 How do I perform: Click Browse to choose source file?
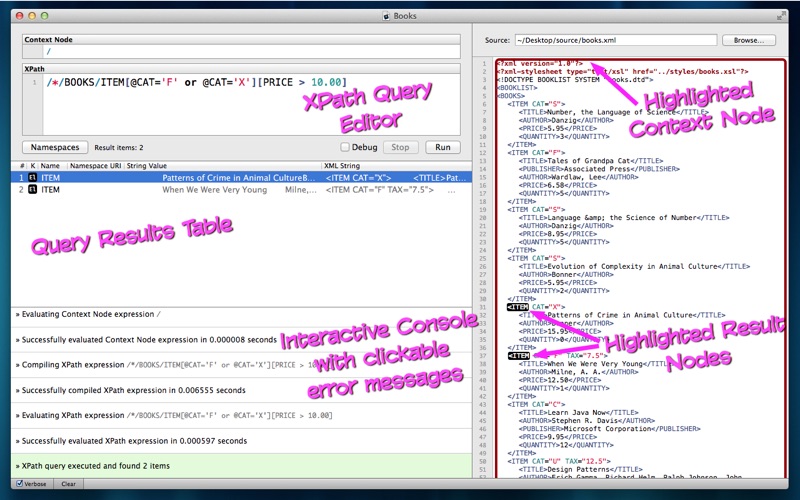(748, 40)
